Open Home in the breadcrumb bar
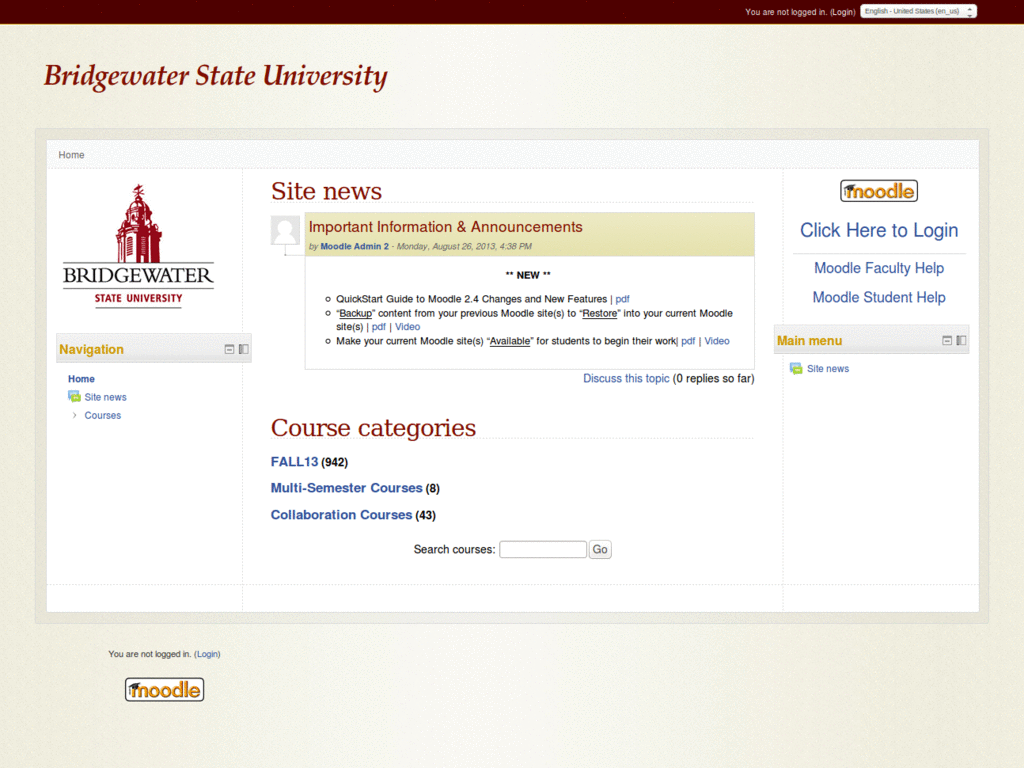The image size is (1024, 768). [71, 155]
